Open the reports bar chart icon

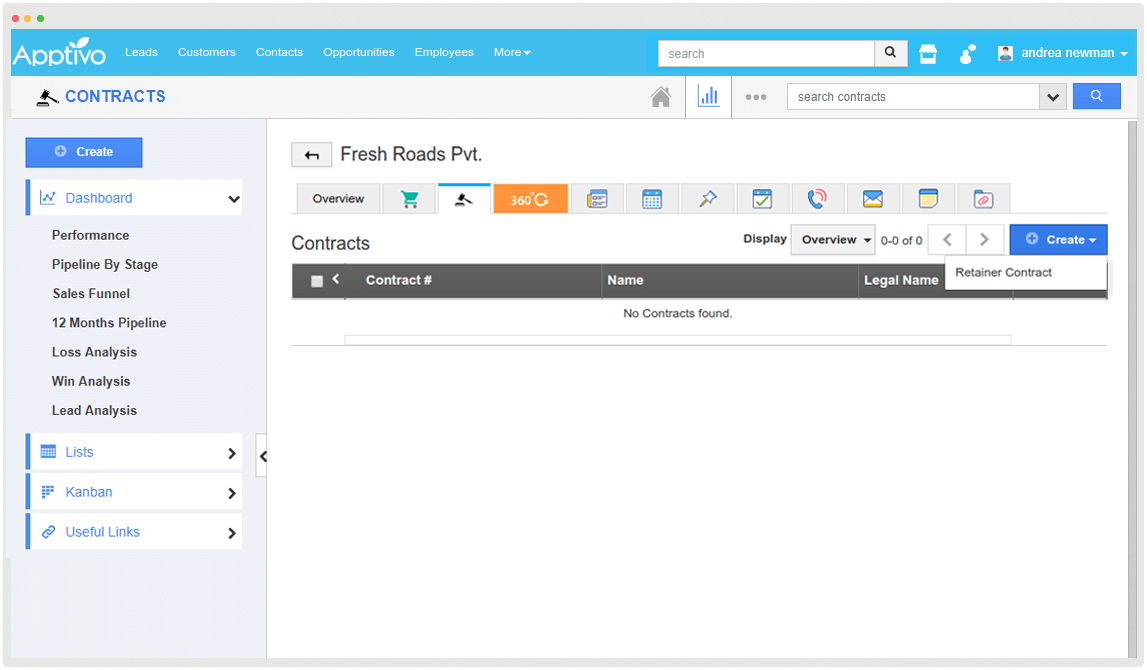pos(708,97)
